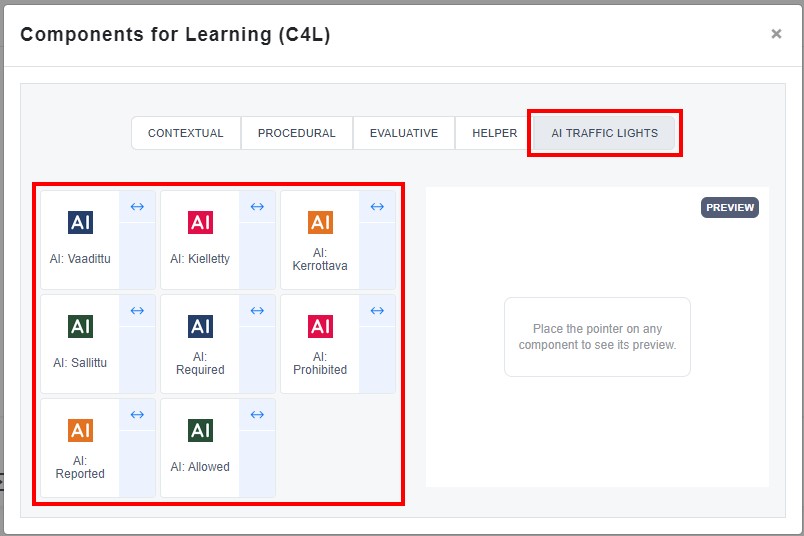
Task: Switch to the Contextual tab
Action: (186, 133)
